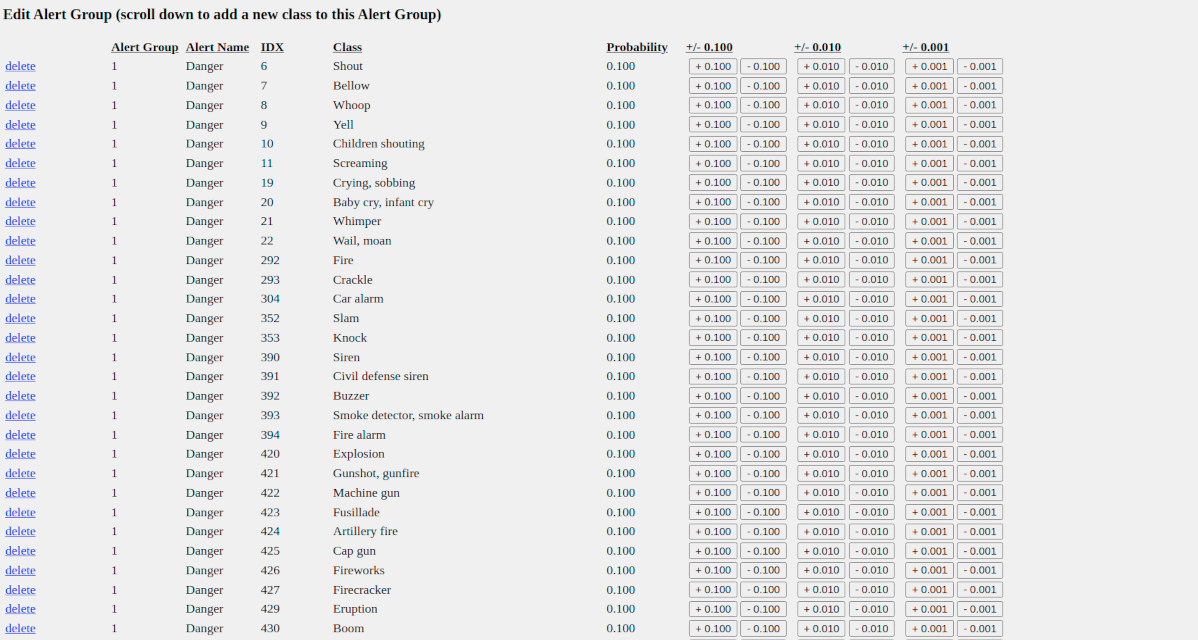Increase Fireworks probability by 0.100

pos(713,571)
